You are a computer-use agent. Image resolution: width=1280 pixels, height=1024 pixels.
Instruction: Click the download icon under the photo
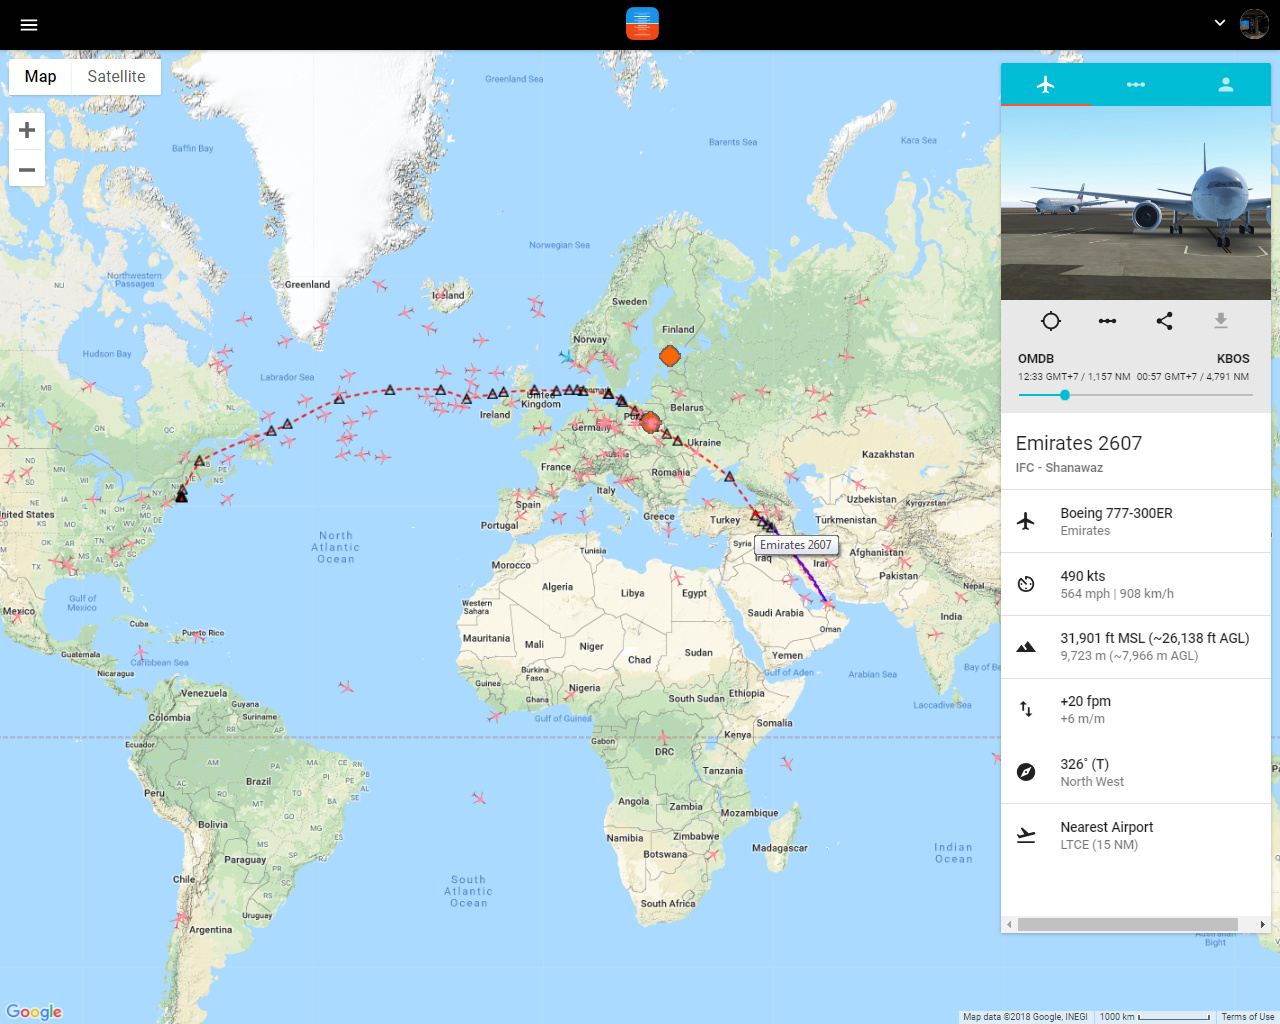(1221, 321)
